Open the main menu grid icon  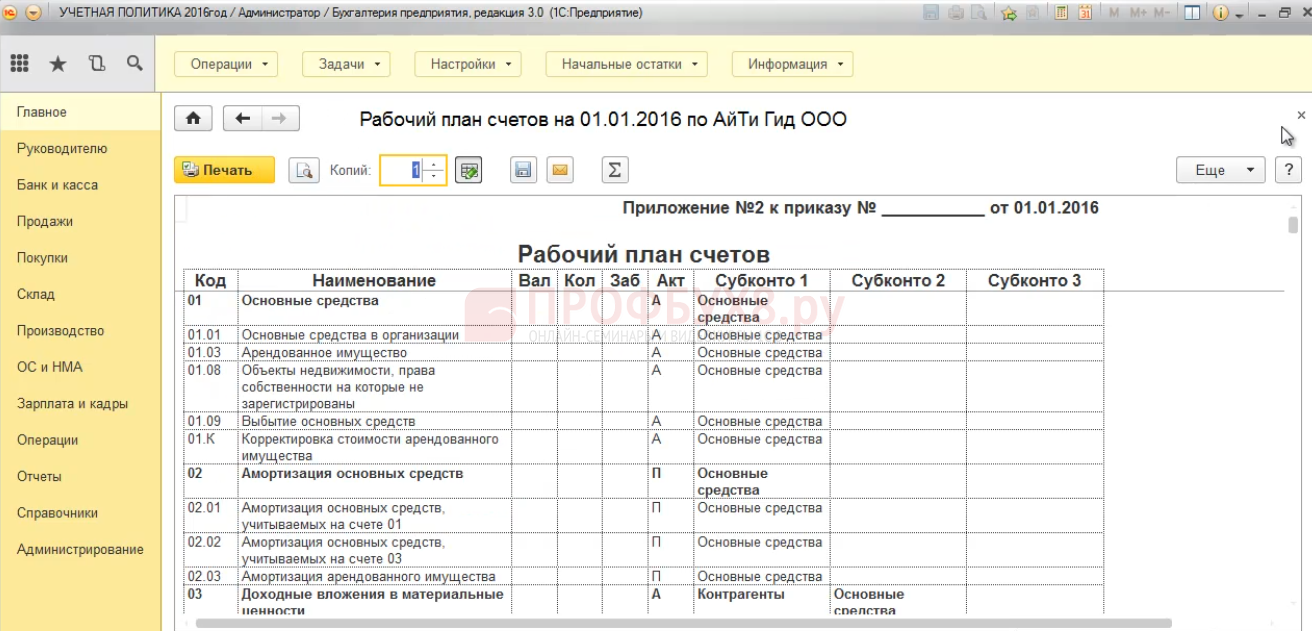point(20,62)
